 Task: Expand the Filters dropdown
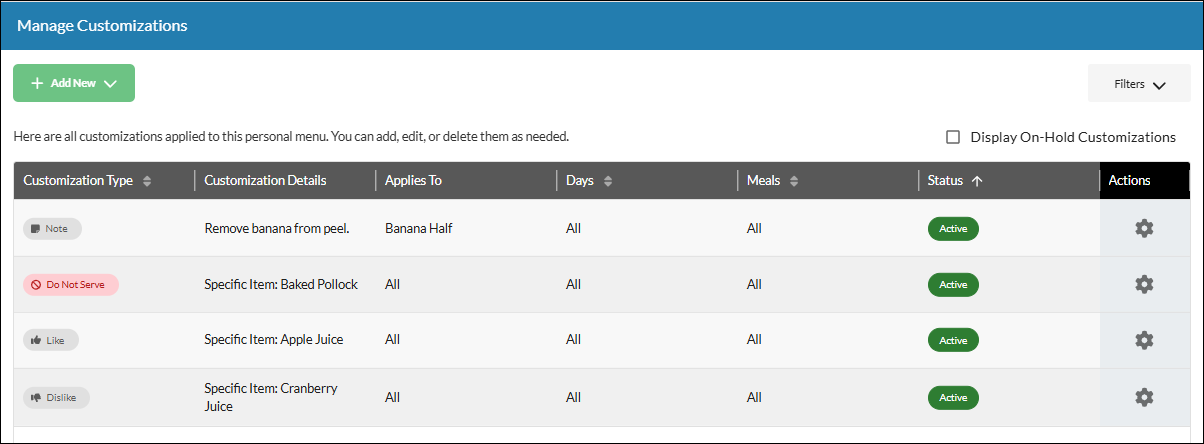1139,84
